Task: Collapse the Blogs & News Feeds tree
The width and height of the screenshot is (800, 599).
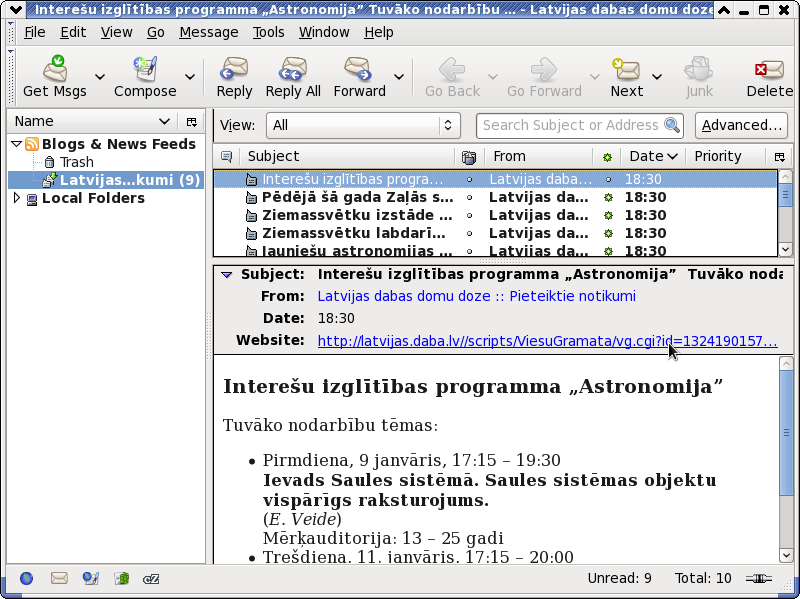Action: tap(16, 144)
